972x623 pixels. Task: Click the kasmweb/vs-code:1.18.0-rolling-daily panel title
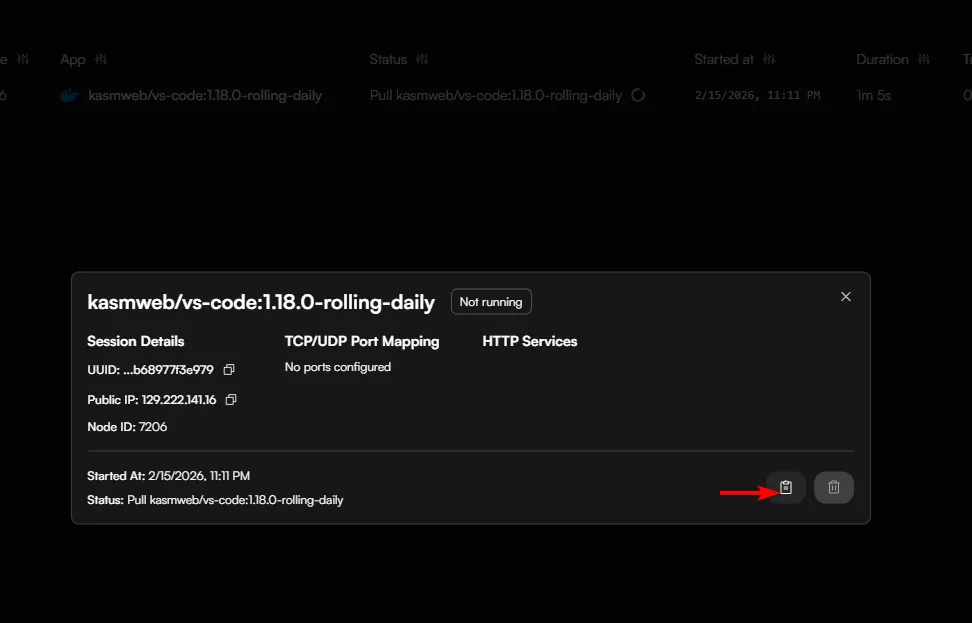[x=261, y=303]
